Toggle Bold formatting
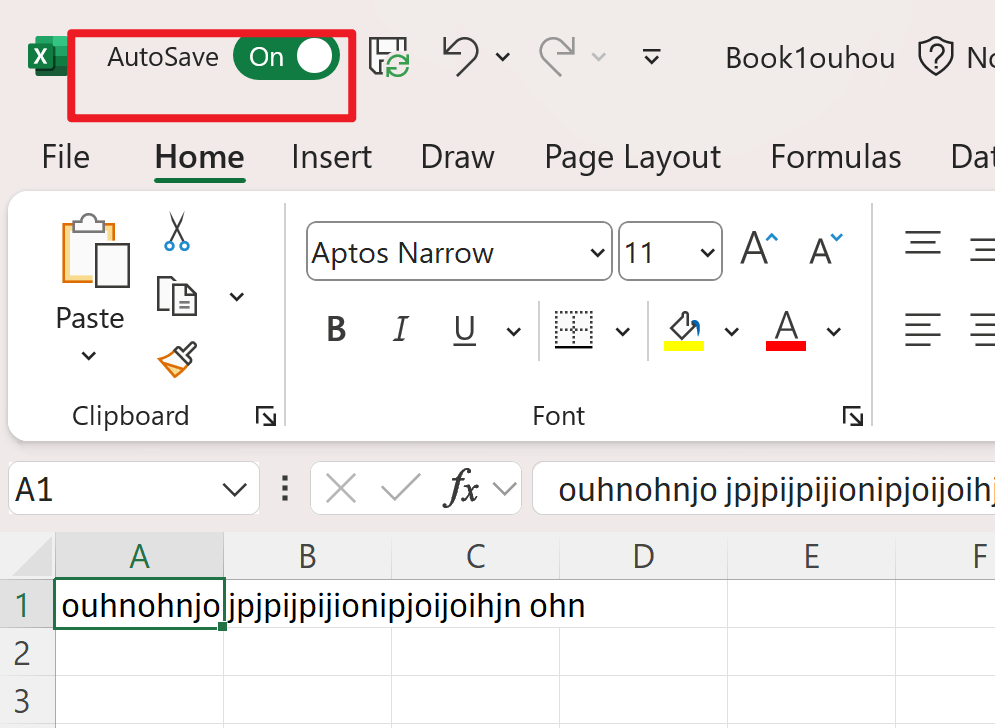 pos(336,329)
